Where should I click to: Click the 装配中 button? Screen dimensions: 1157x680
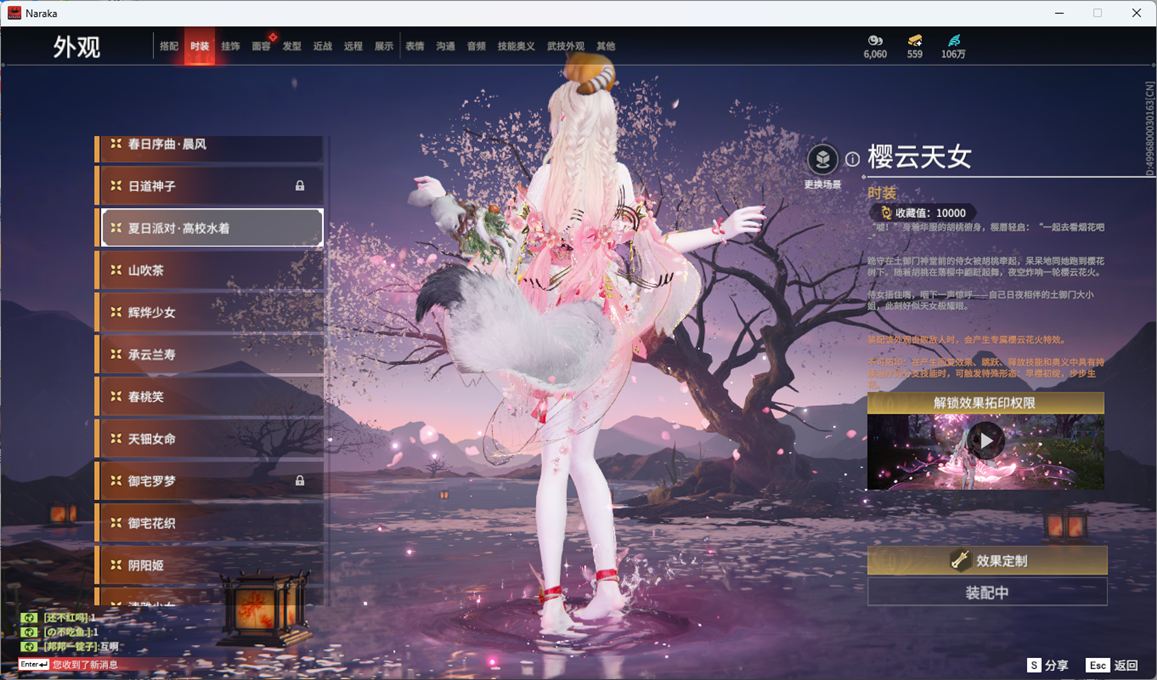(987, 592)
